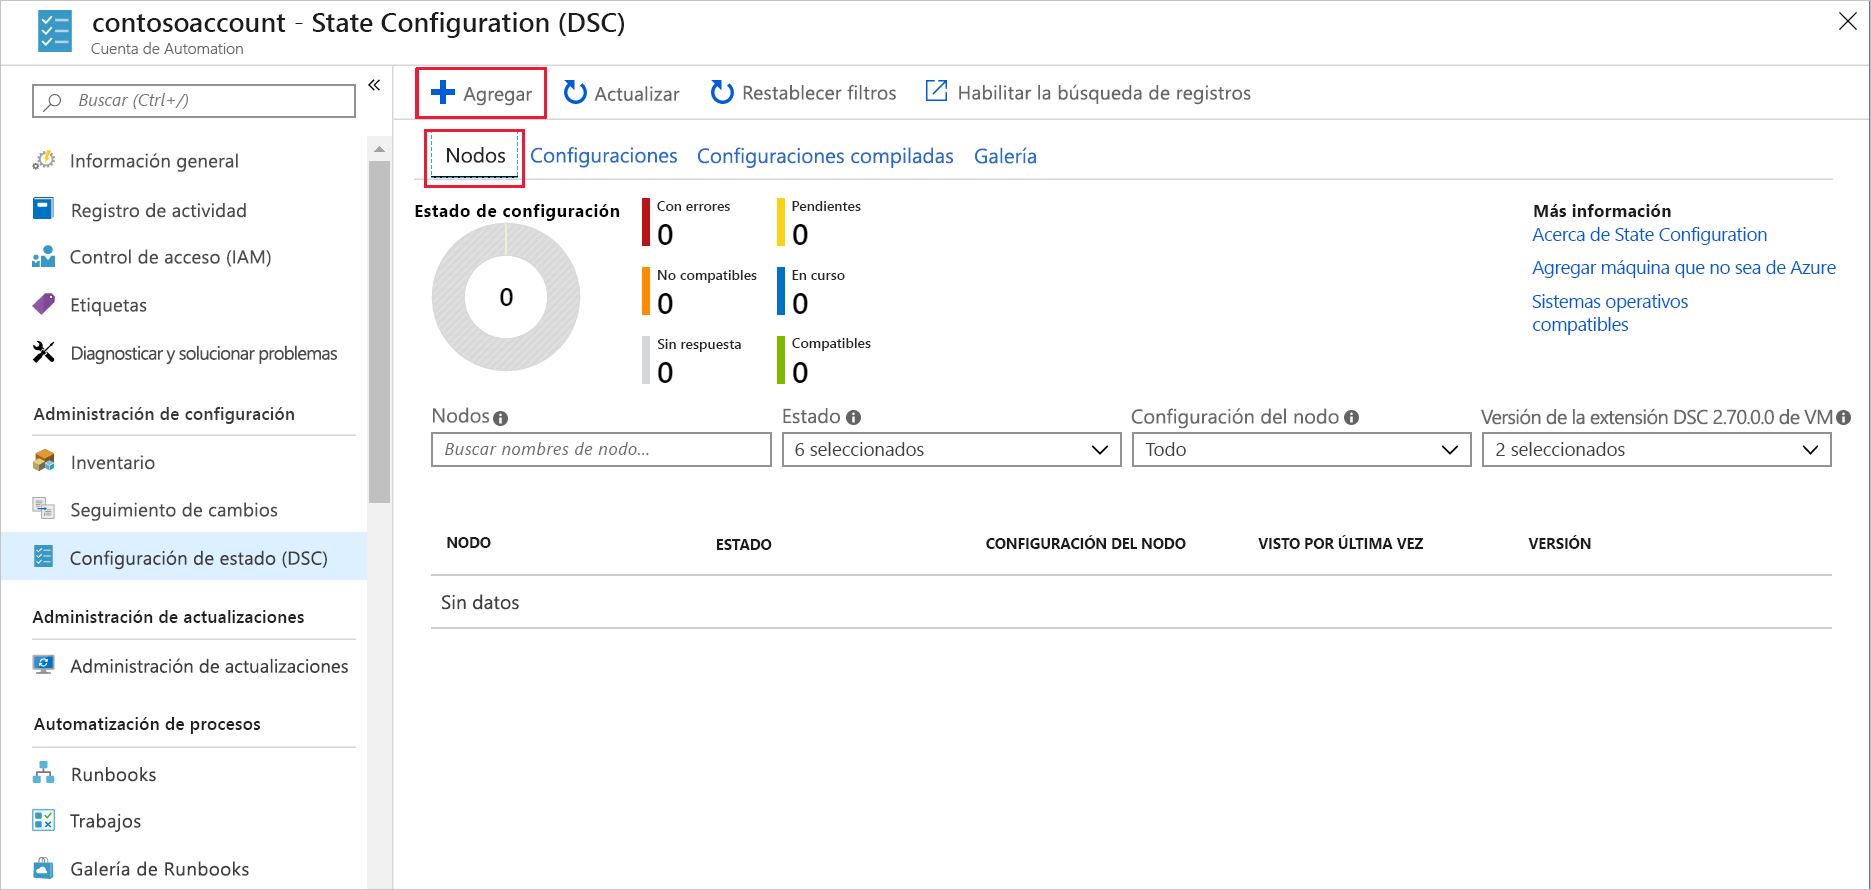Click the Trabajos checklist icon
The image size is (1871, 890).
(x=44, y=820)
